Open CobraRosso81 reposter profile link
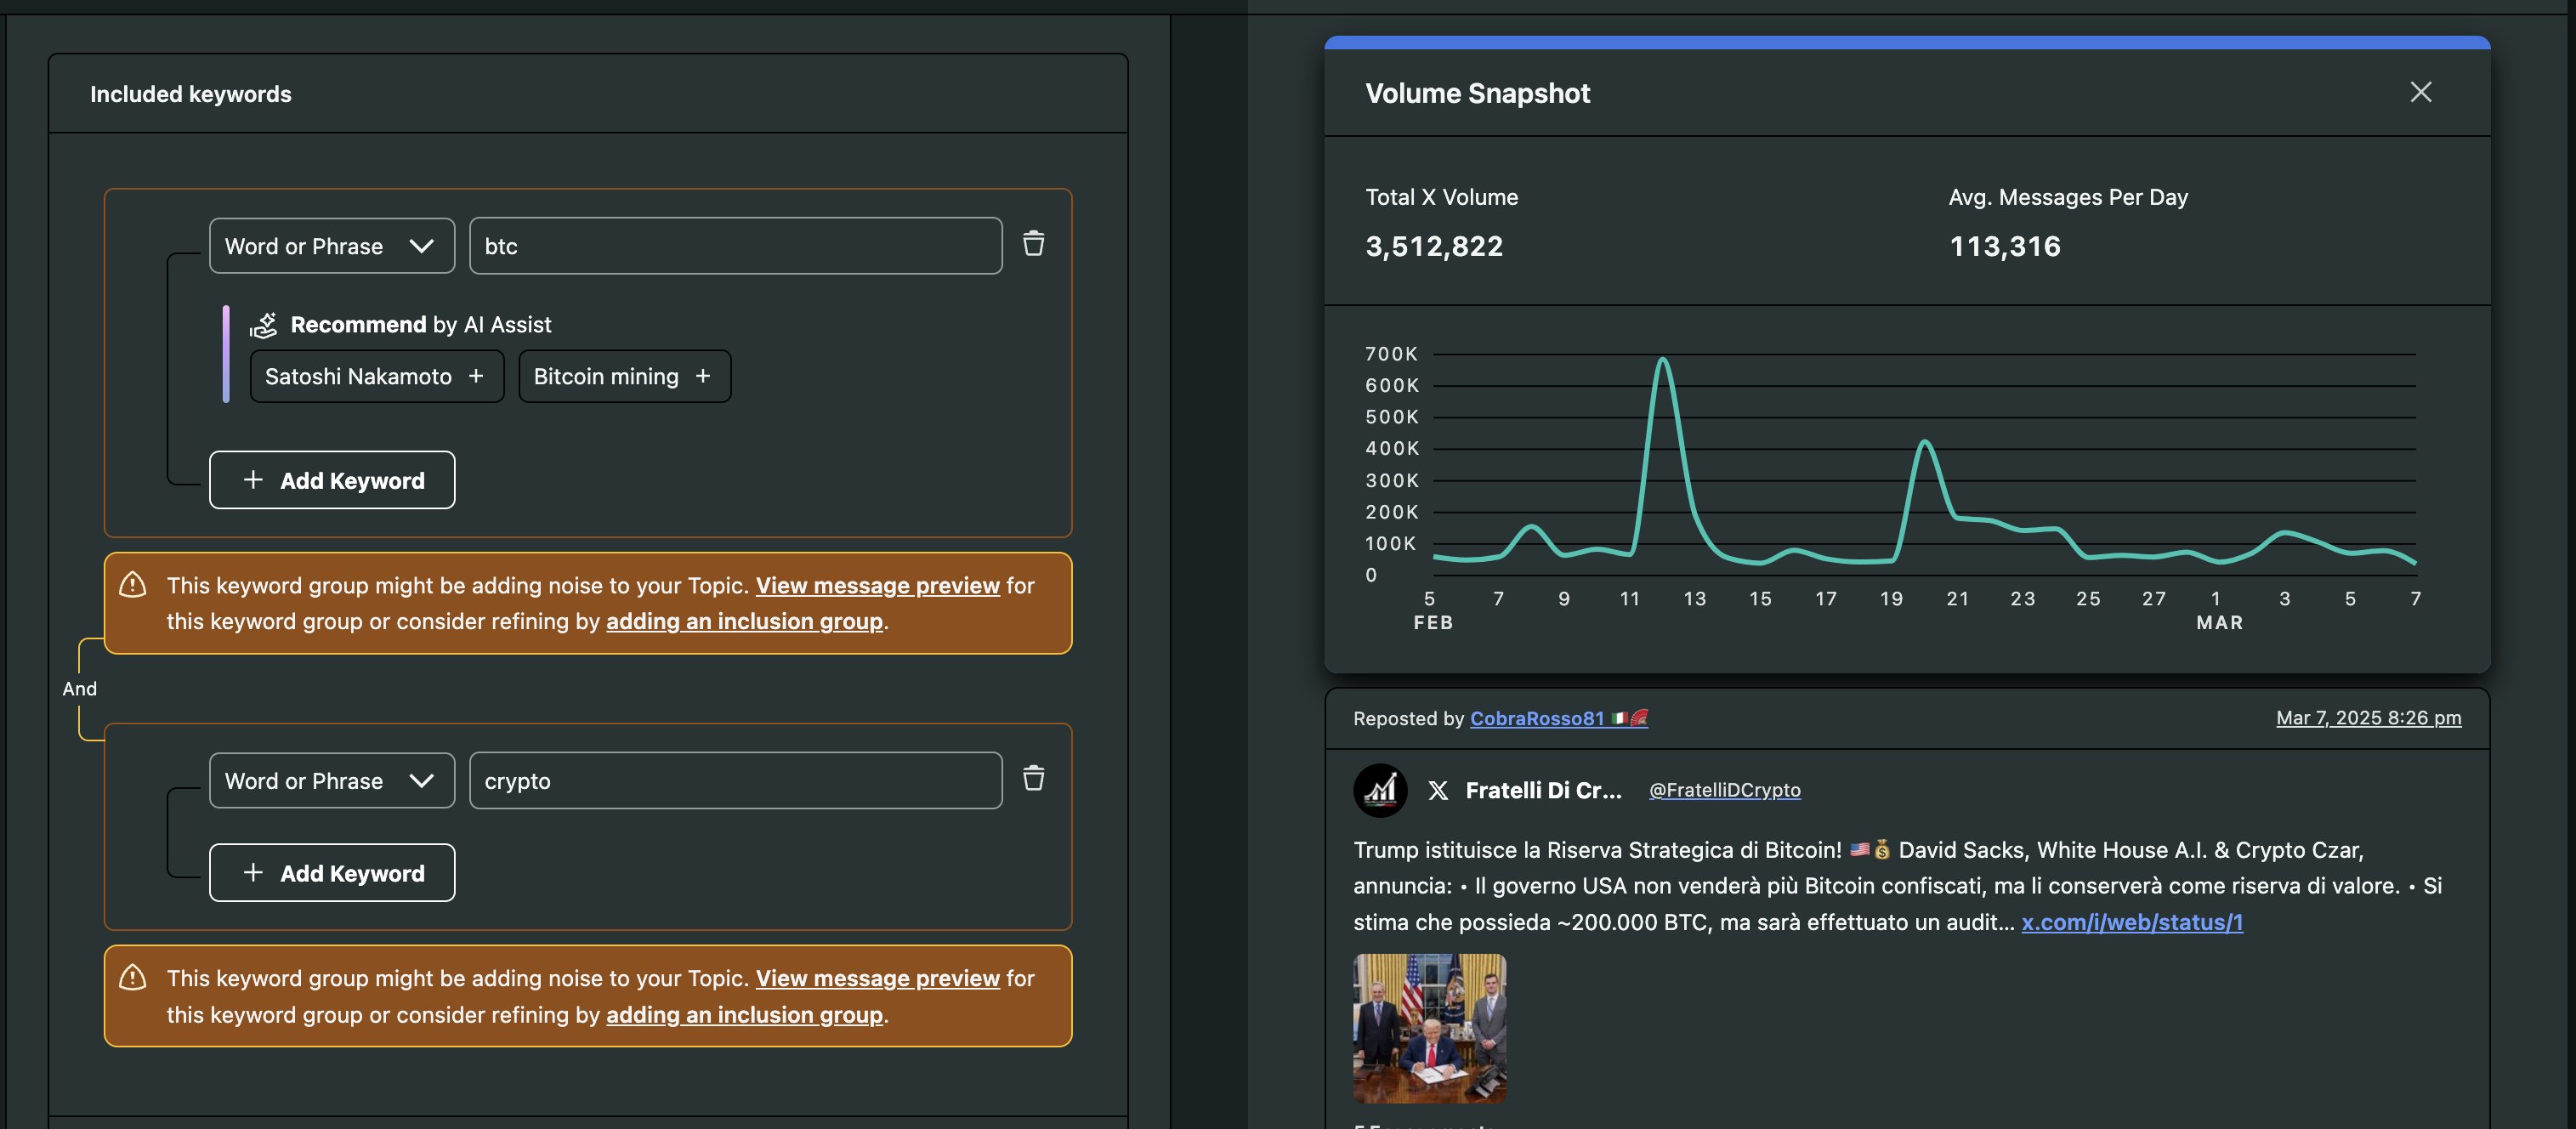The height and width of the screenshot is (1129, 2576). point(1537,718)
